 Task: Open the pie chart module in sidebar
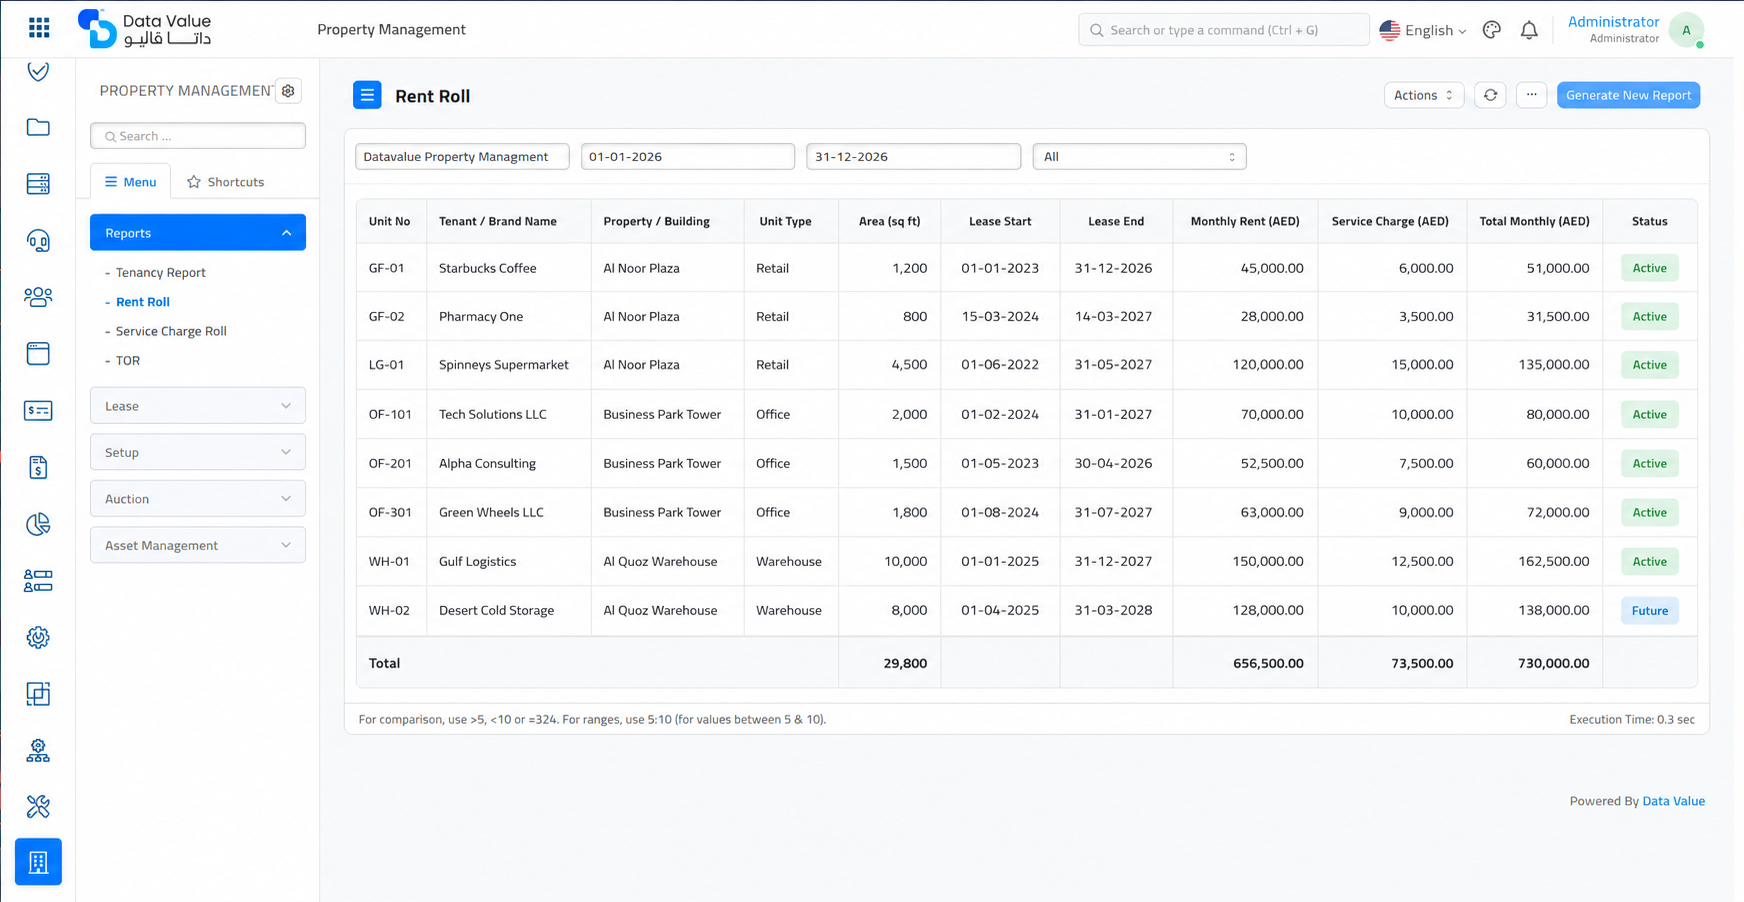(x=38, y=524)
